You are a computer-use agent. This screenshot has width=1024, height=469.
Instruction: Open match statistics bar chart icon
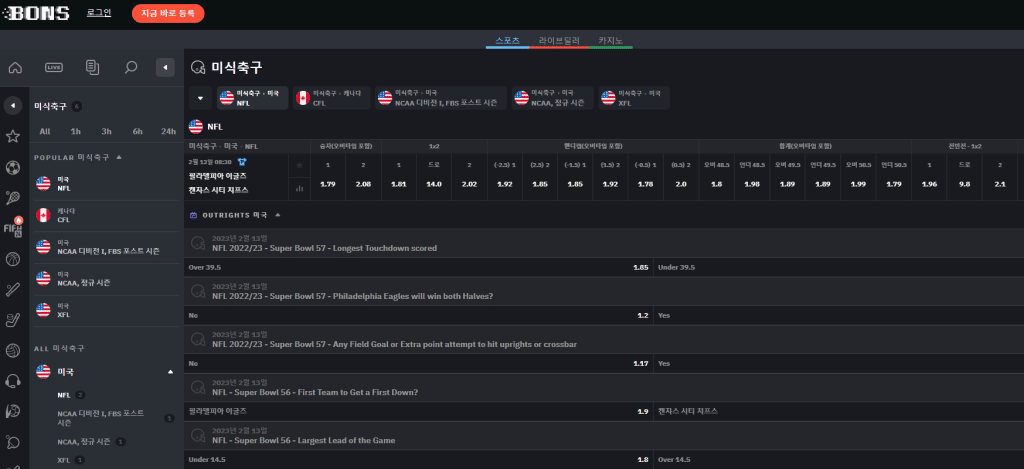(300, 189)
